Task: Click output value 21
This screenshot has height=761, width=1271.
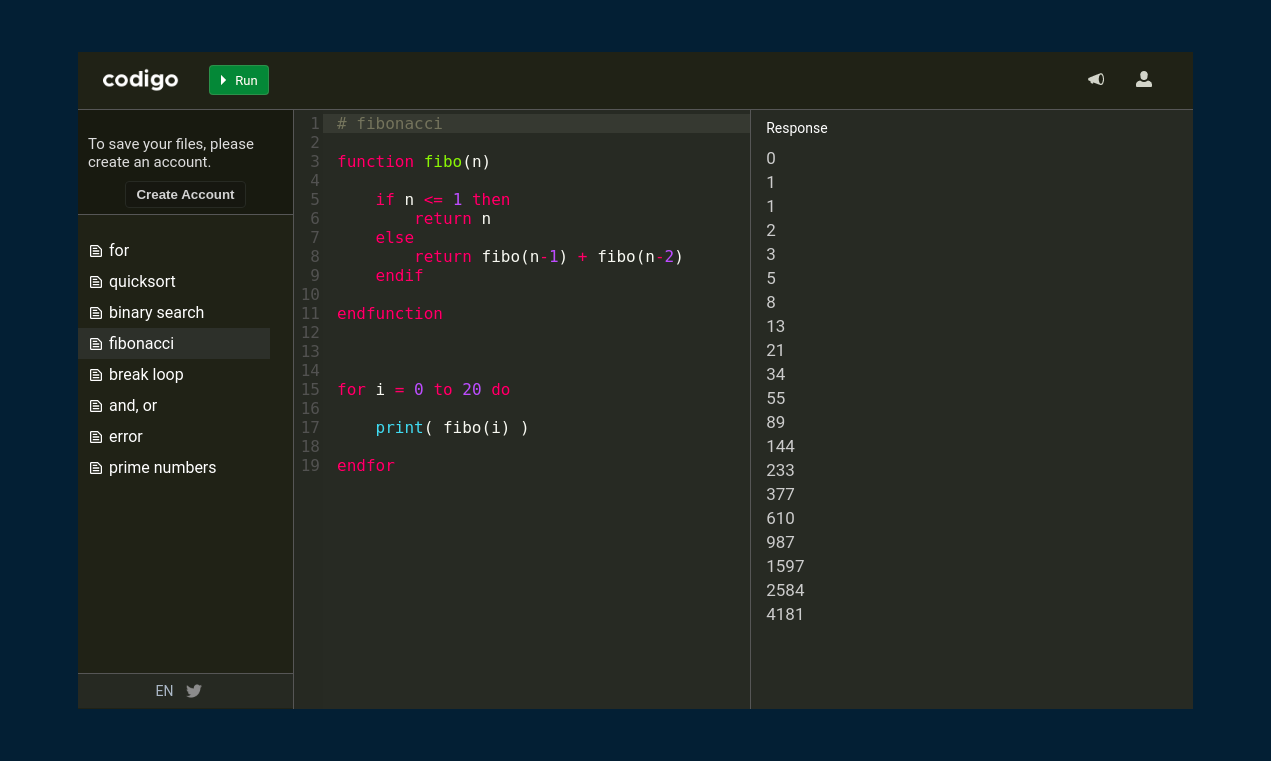Action: pyautogui.click(x=776, y=350)
